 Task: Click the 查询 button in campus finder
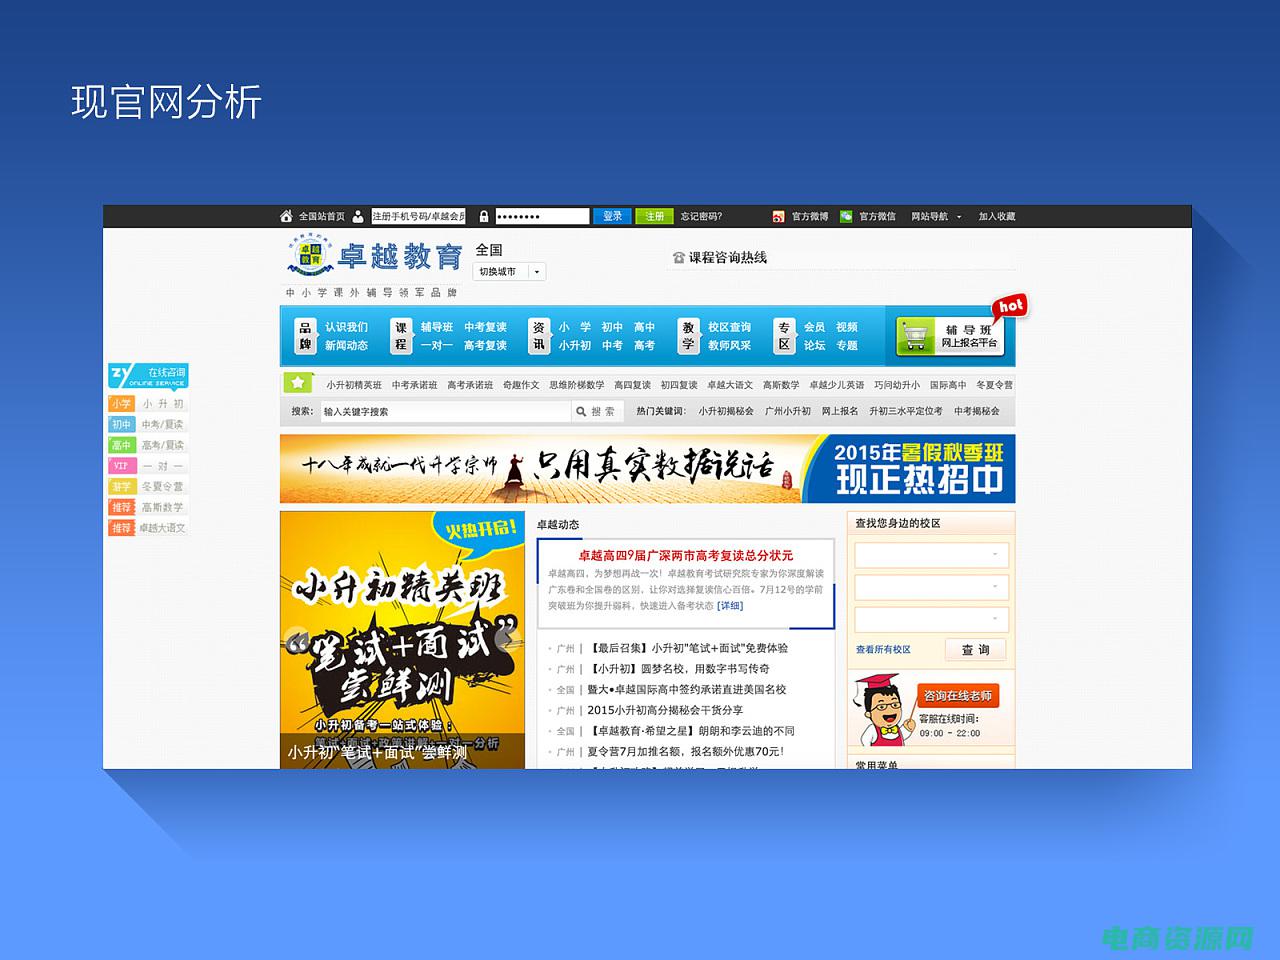976,650
